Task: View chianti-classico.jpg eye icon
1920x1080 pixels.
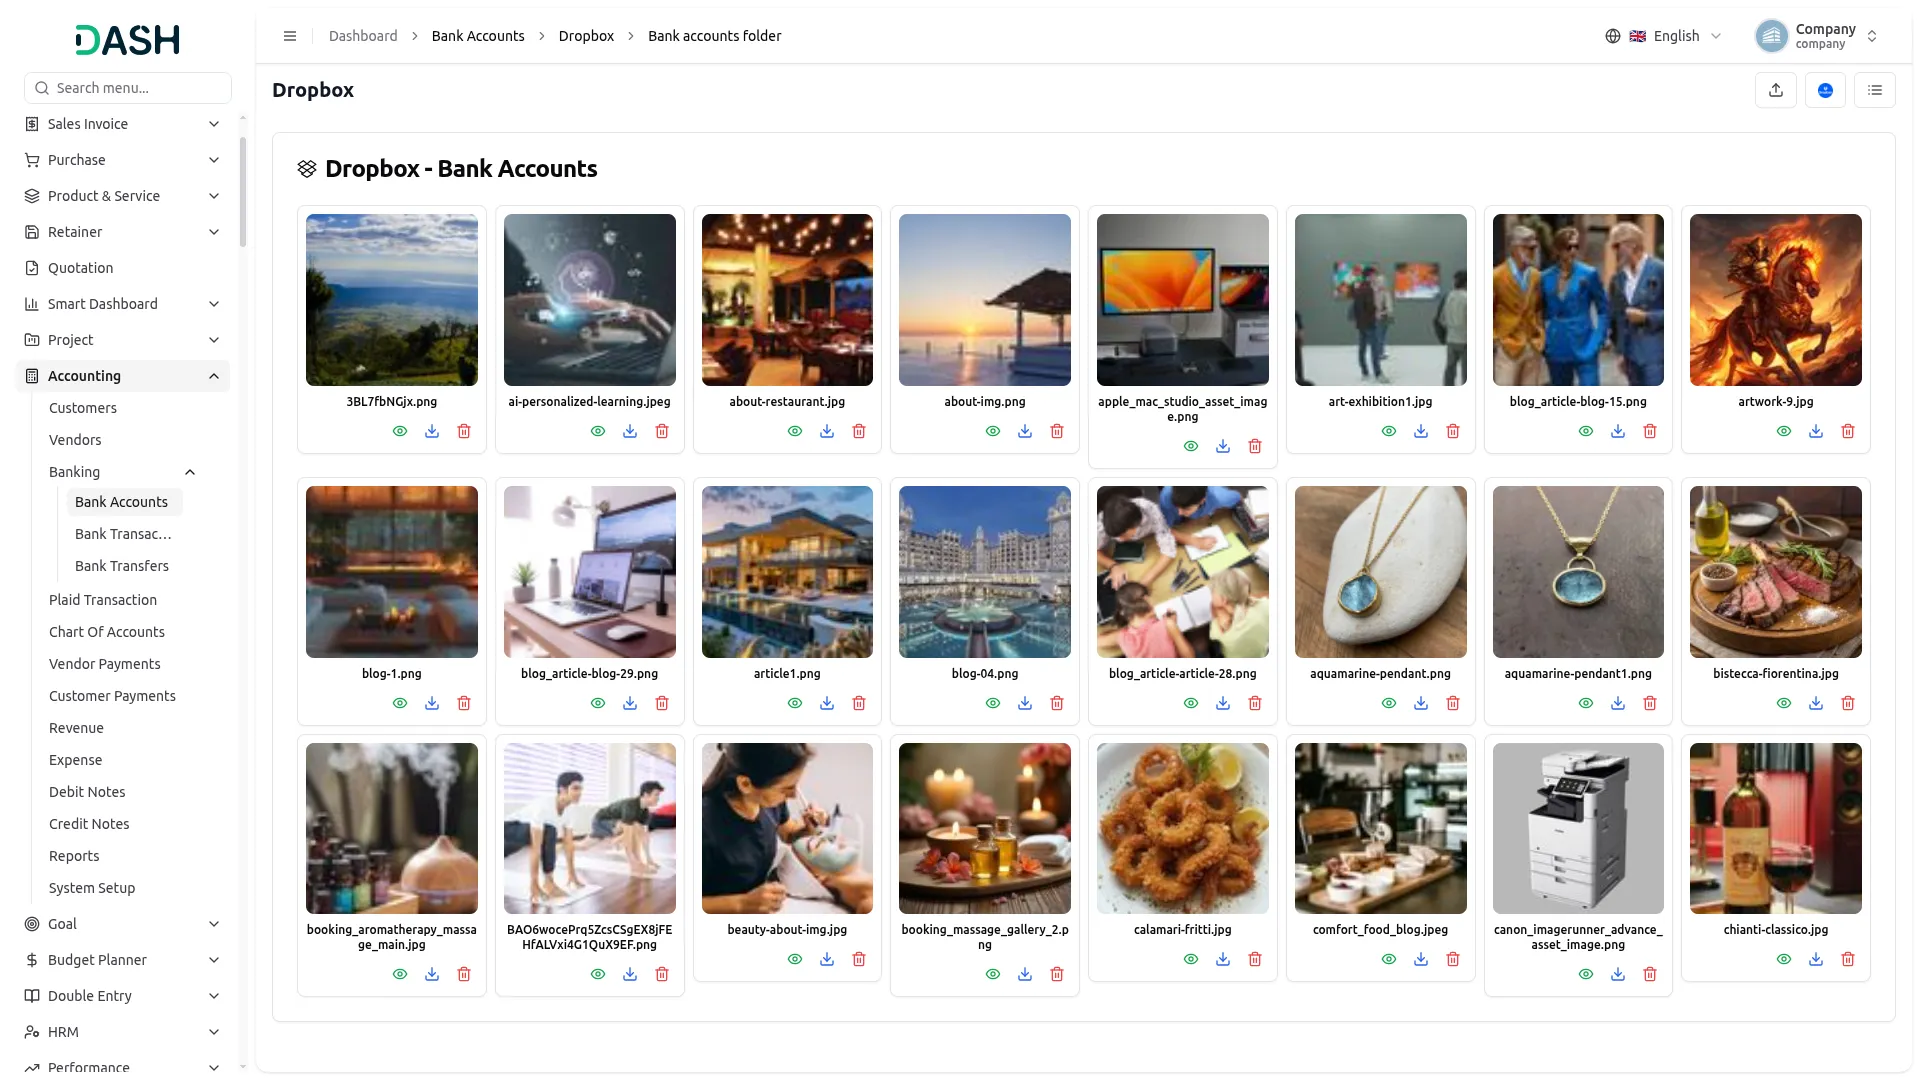Action: coord(1784,959)
